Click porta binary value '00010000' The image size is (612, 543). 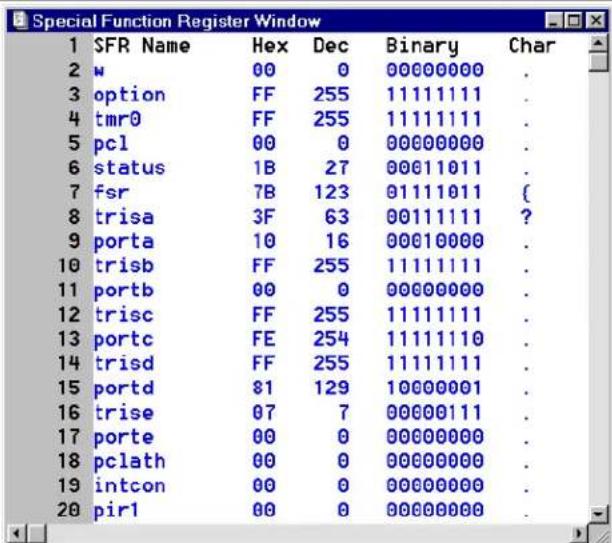tap(435, 241)
